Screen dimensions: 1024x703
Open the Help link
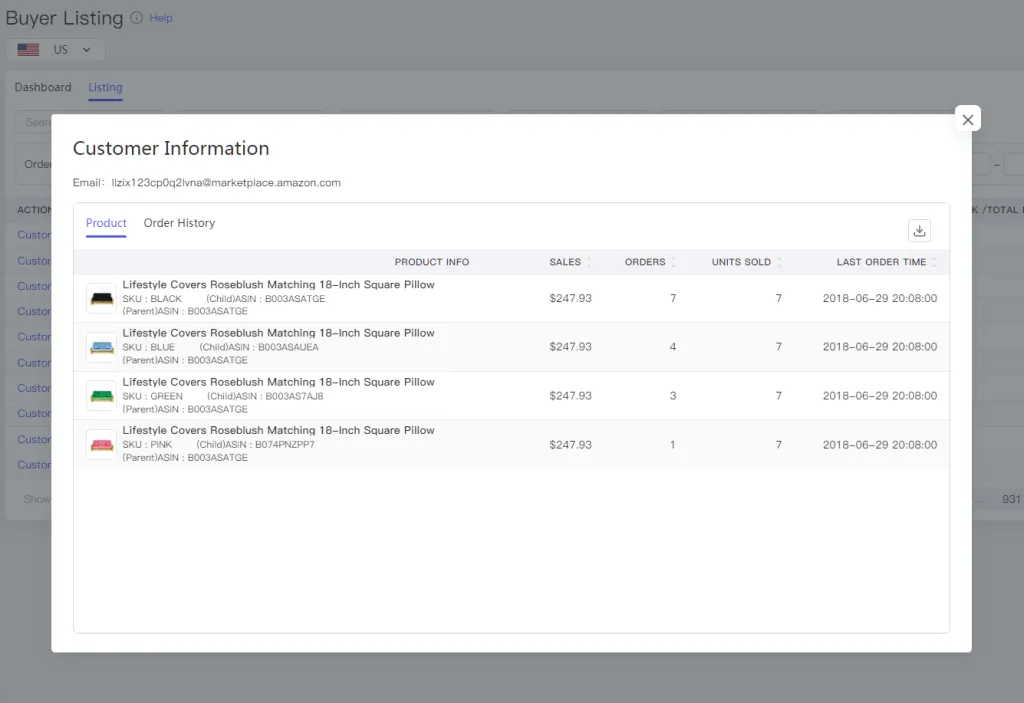tap(163, 17)
